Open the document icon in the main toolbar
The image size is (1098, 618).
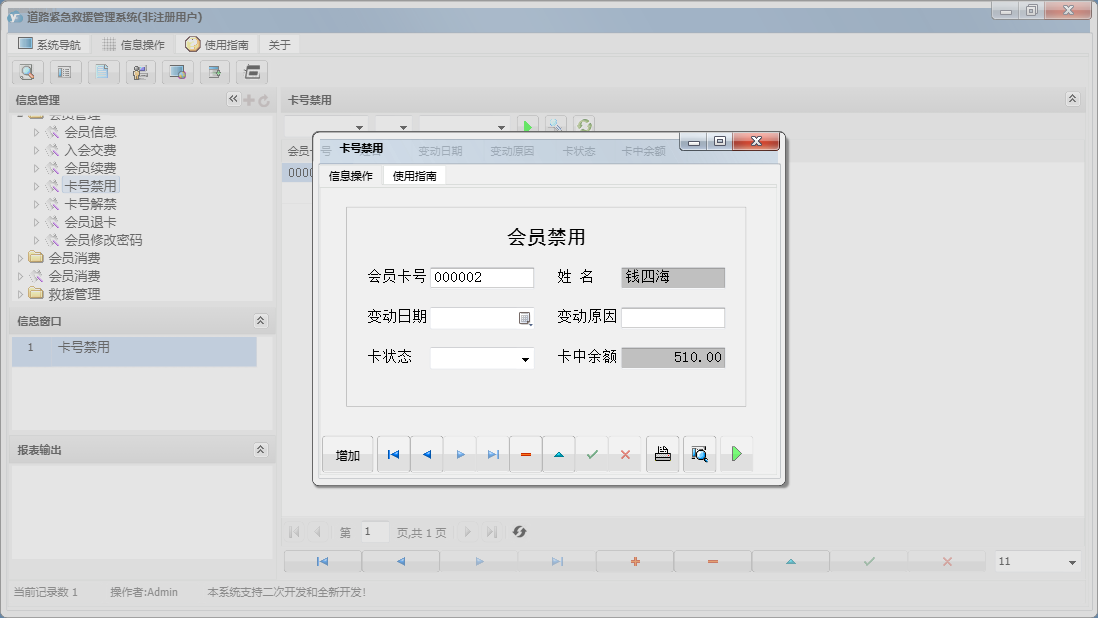pos(102,72)
